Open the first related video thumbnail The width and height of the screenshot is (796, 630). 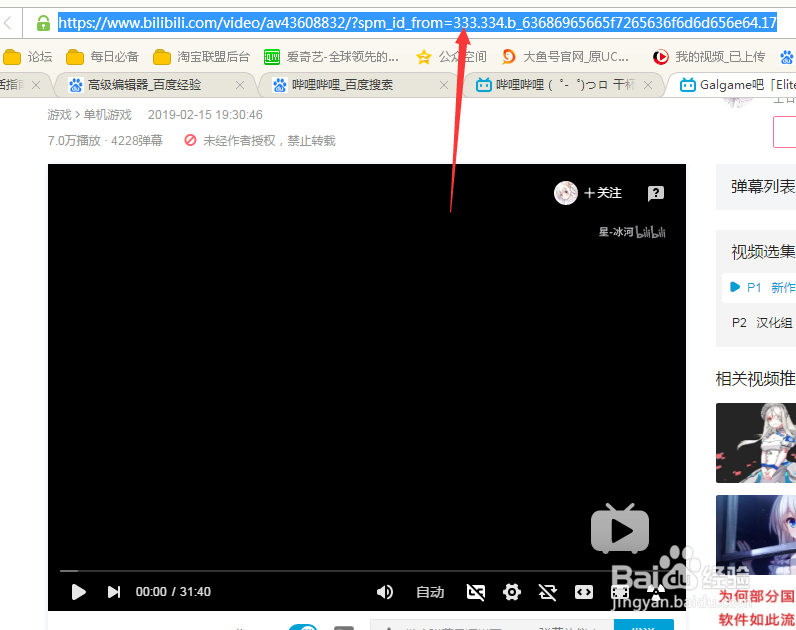click(756, 443)
